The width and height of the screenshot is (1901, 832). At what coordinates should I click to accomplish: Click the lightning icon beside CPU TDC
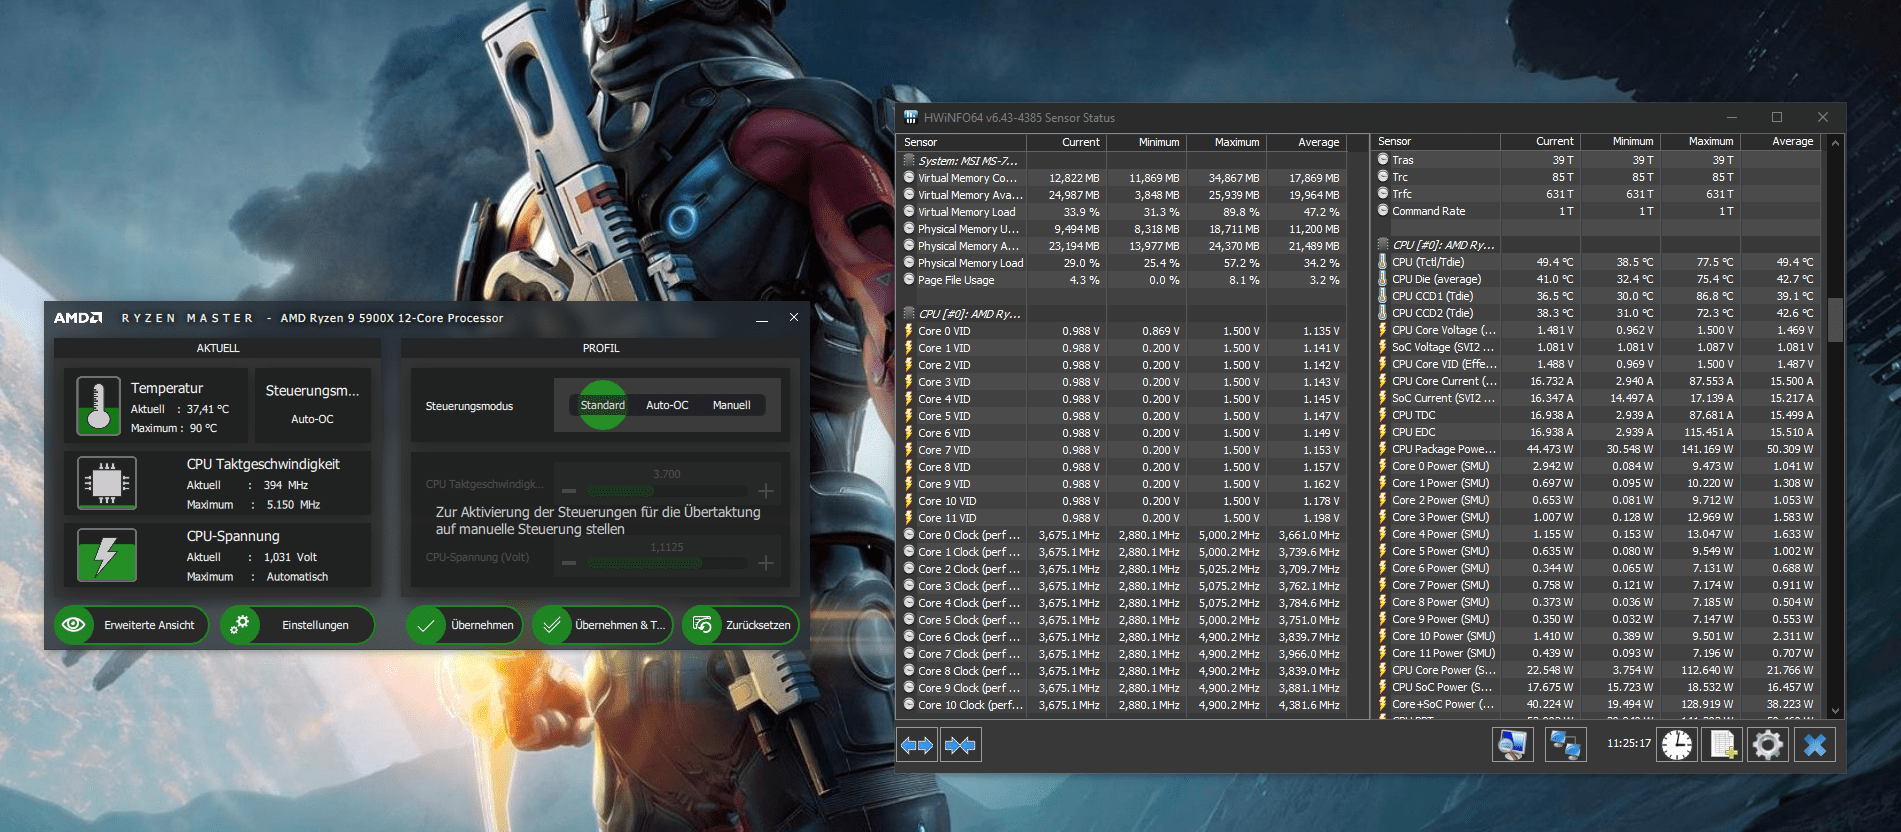point(1383,415)
